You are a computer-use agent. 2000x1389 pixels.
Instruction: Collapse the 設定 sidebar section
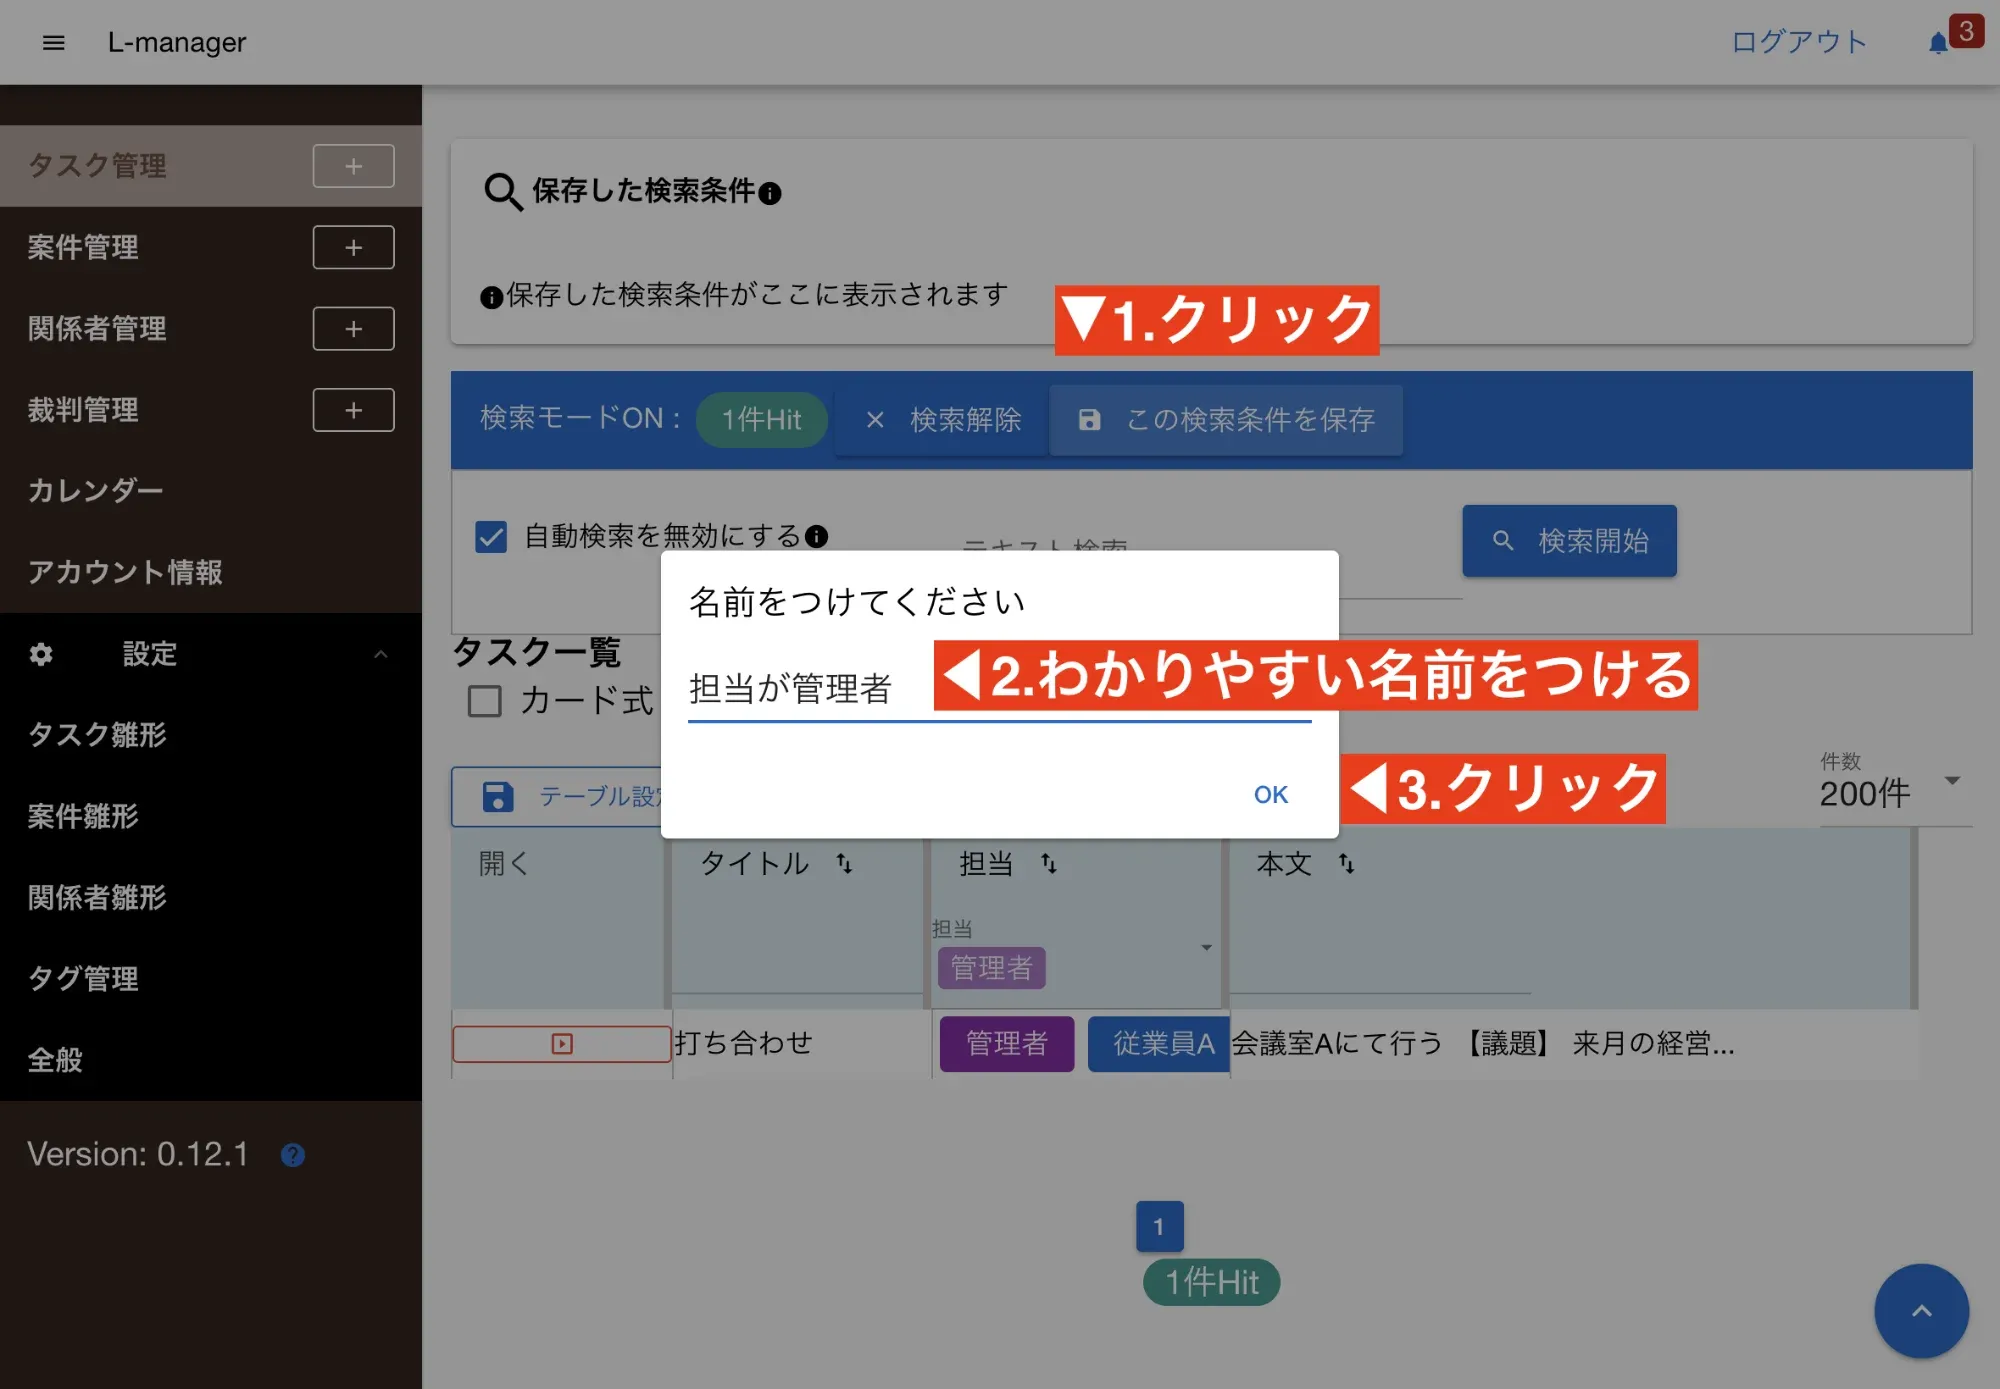click(380, 654)
